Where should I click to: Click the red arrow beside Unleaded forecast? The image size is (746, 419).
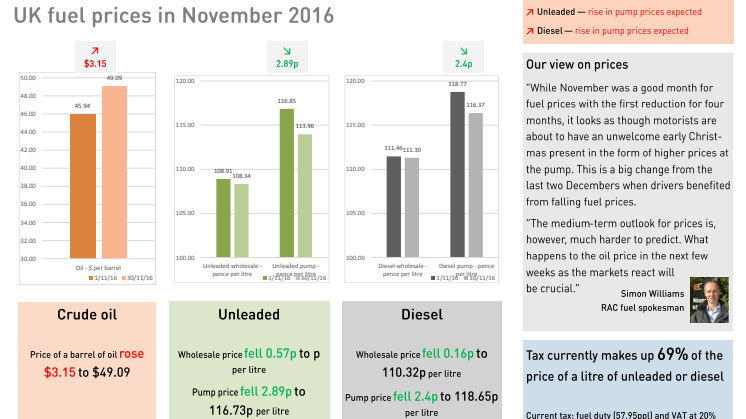[530, 12]
